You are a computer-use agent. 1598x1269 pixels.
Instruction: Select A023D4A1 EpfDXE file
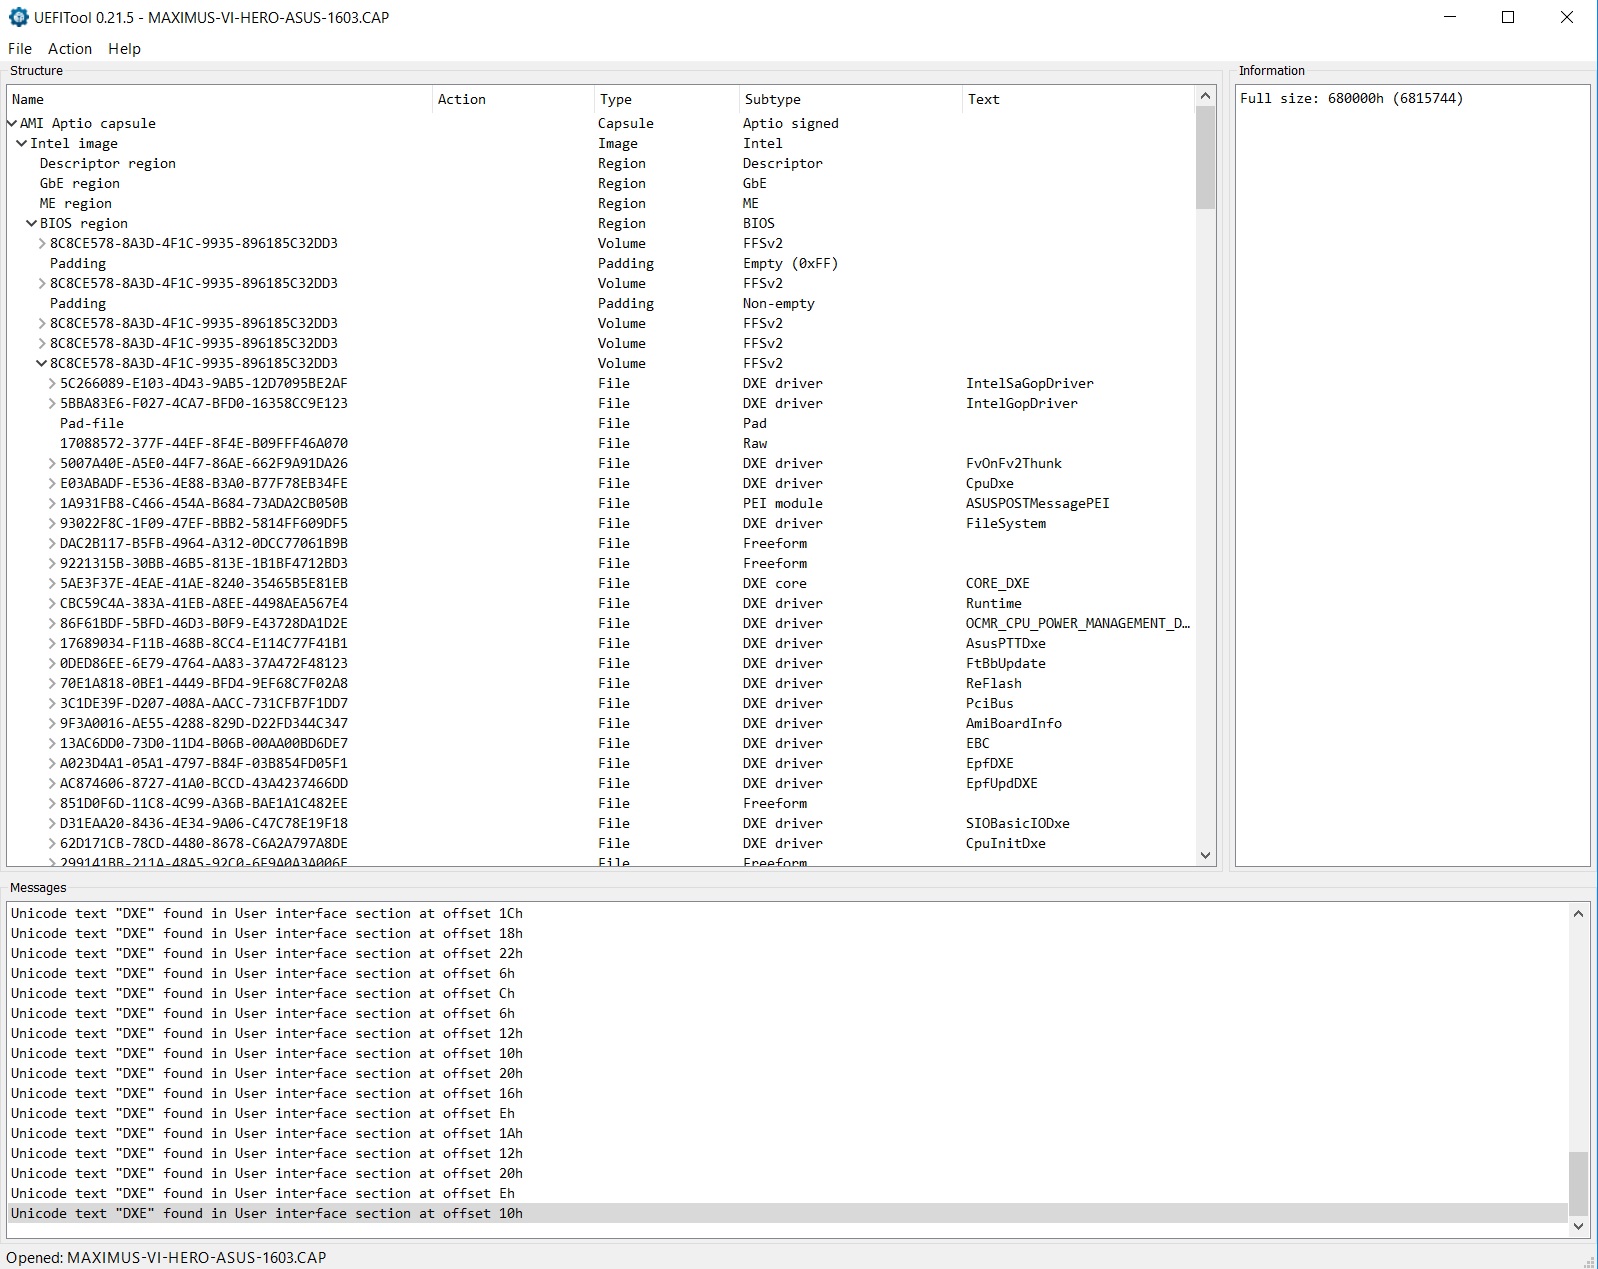pos(600,763)
